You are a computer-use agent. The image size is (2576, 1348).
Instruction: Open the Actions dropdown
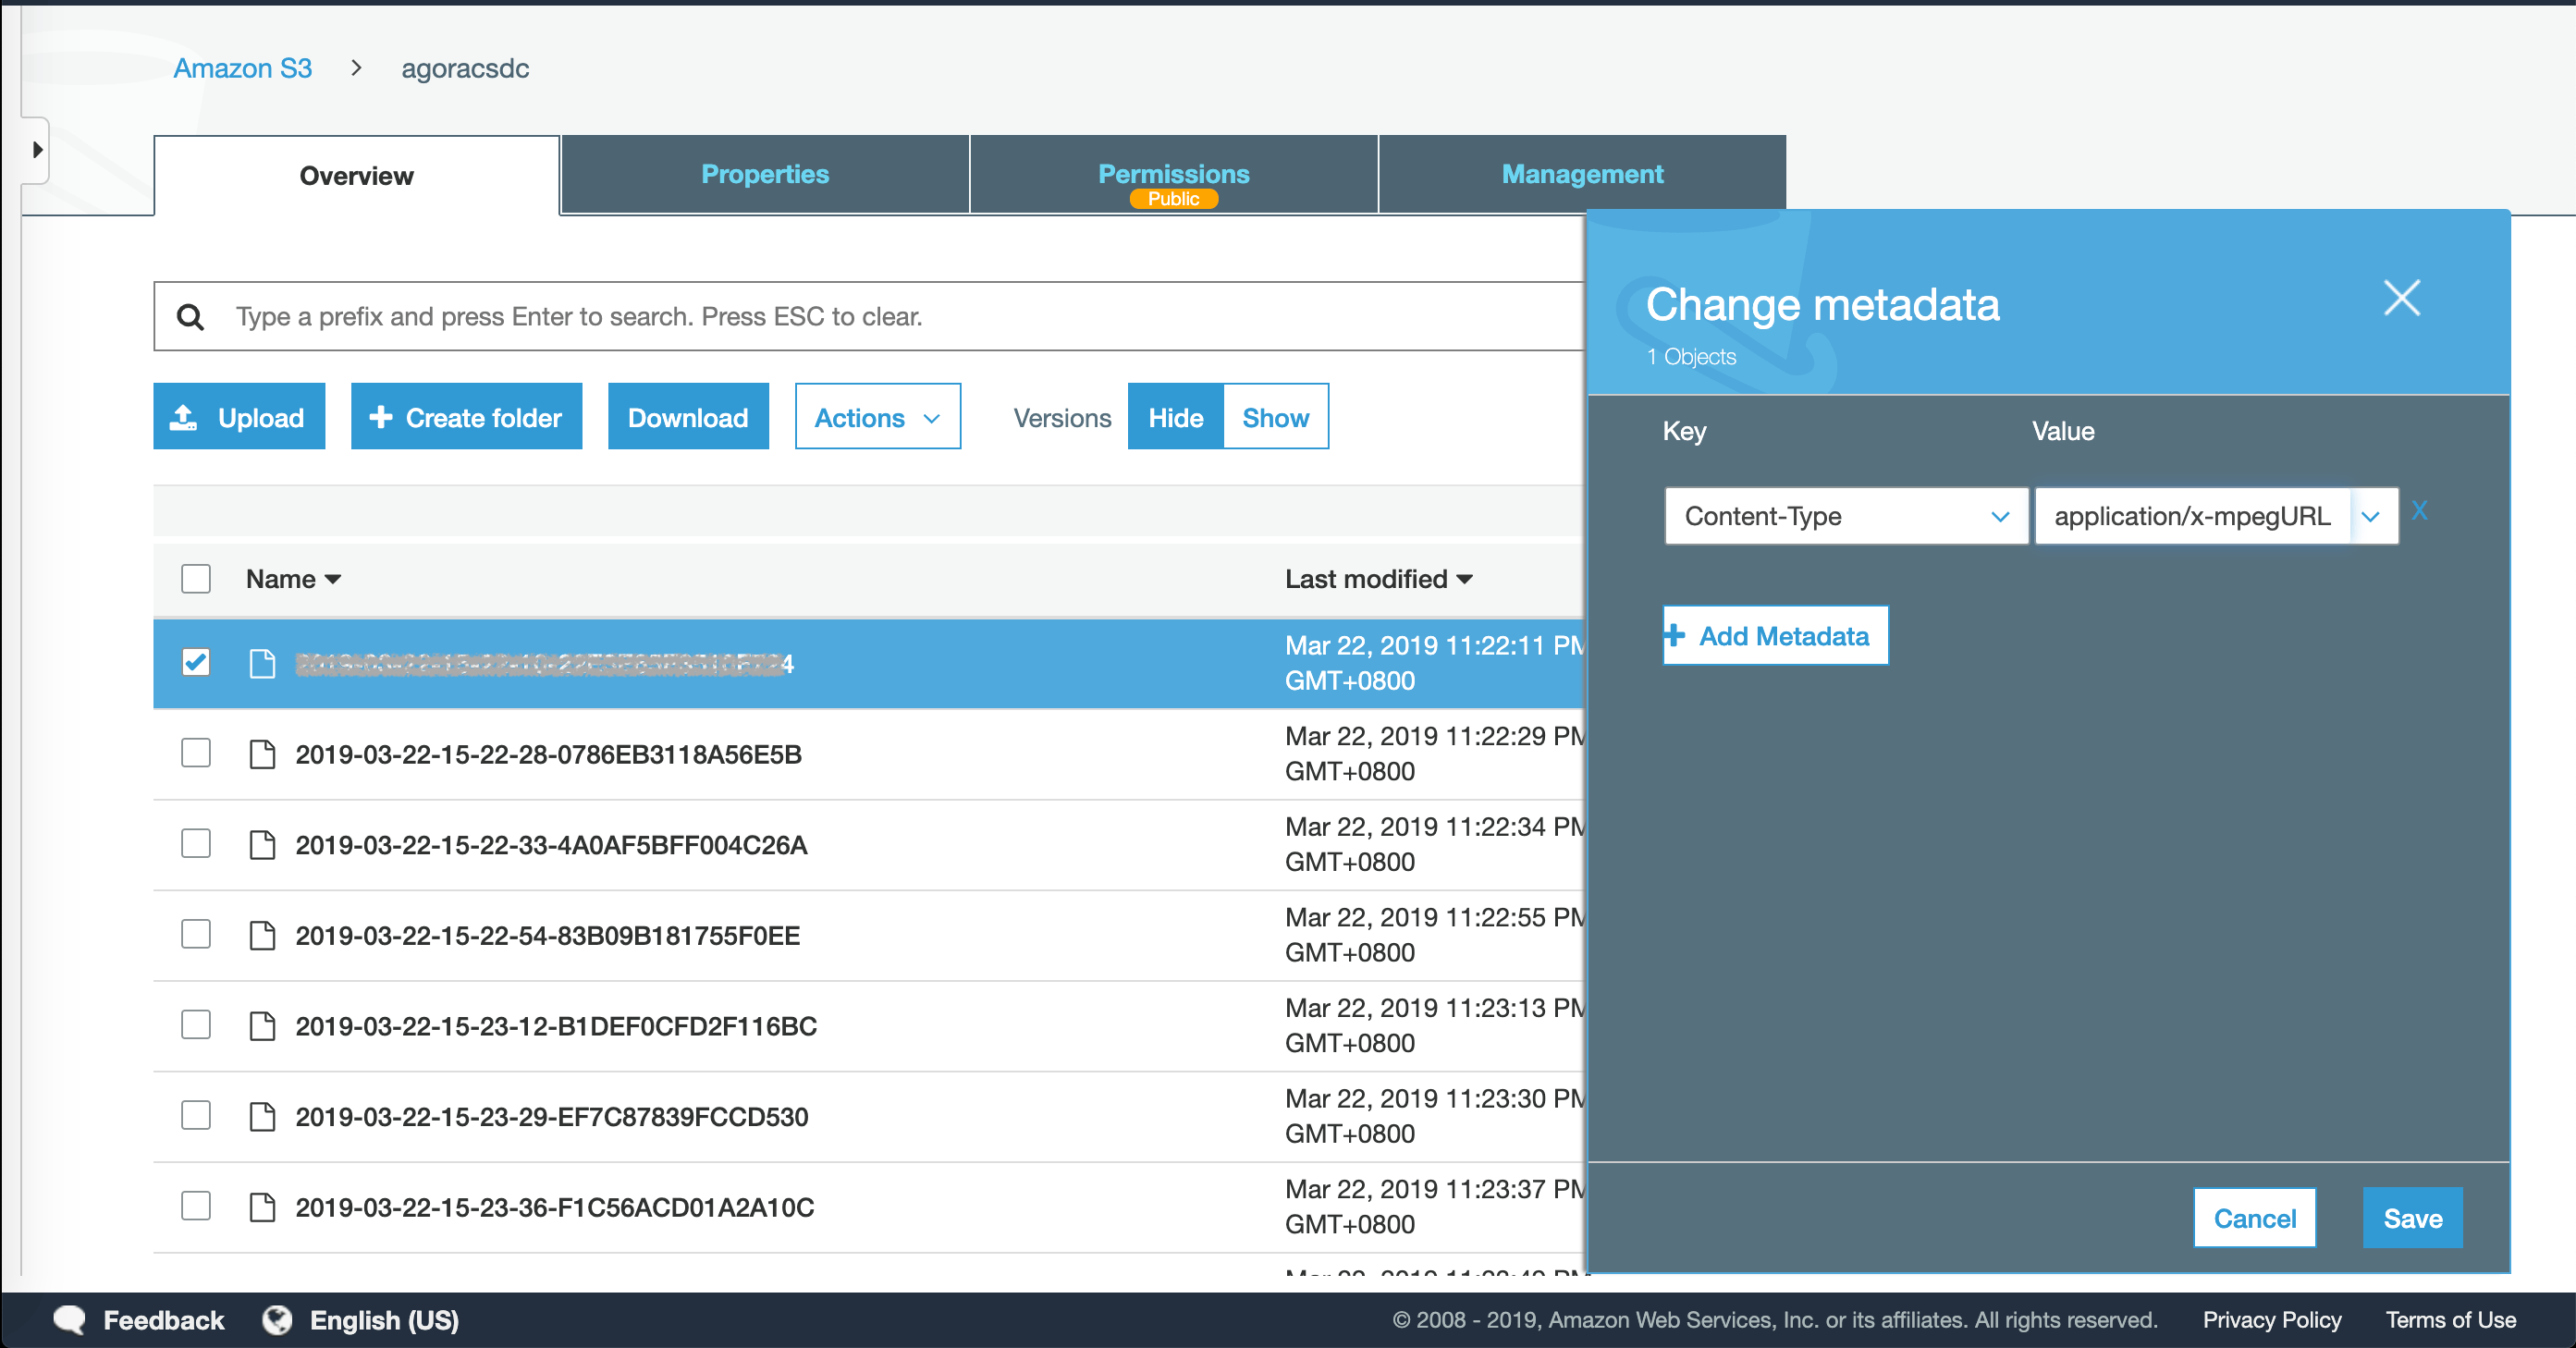877,417
